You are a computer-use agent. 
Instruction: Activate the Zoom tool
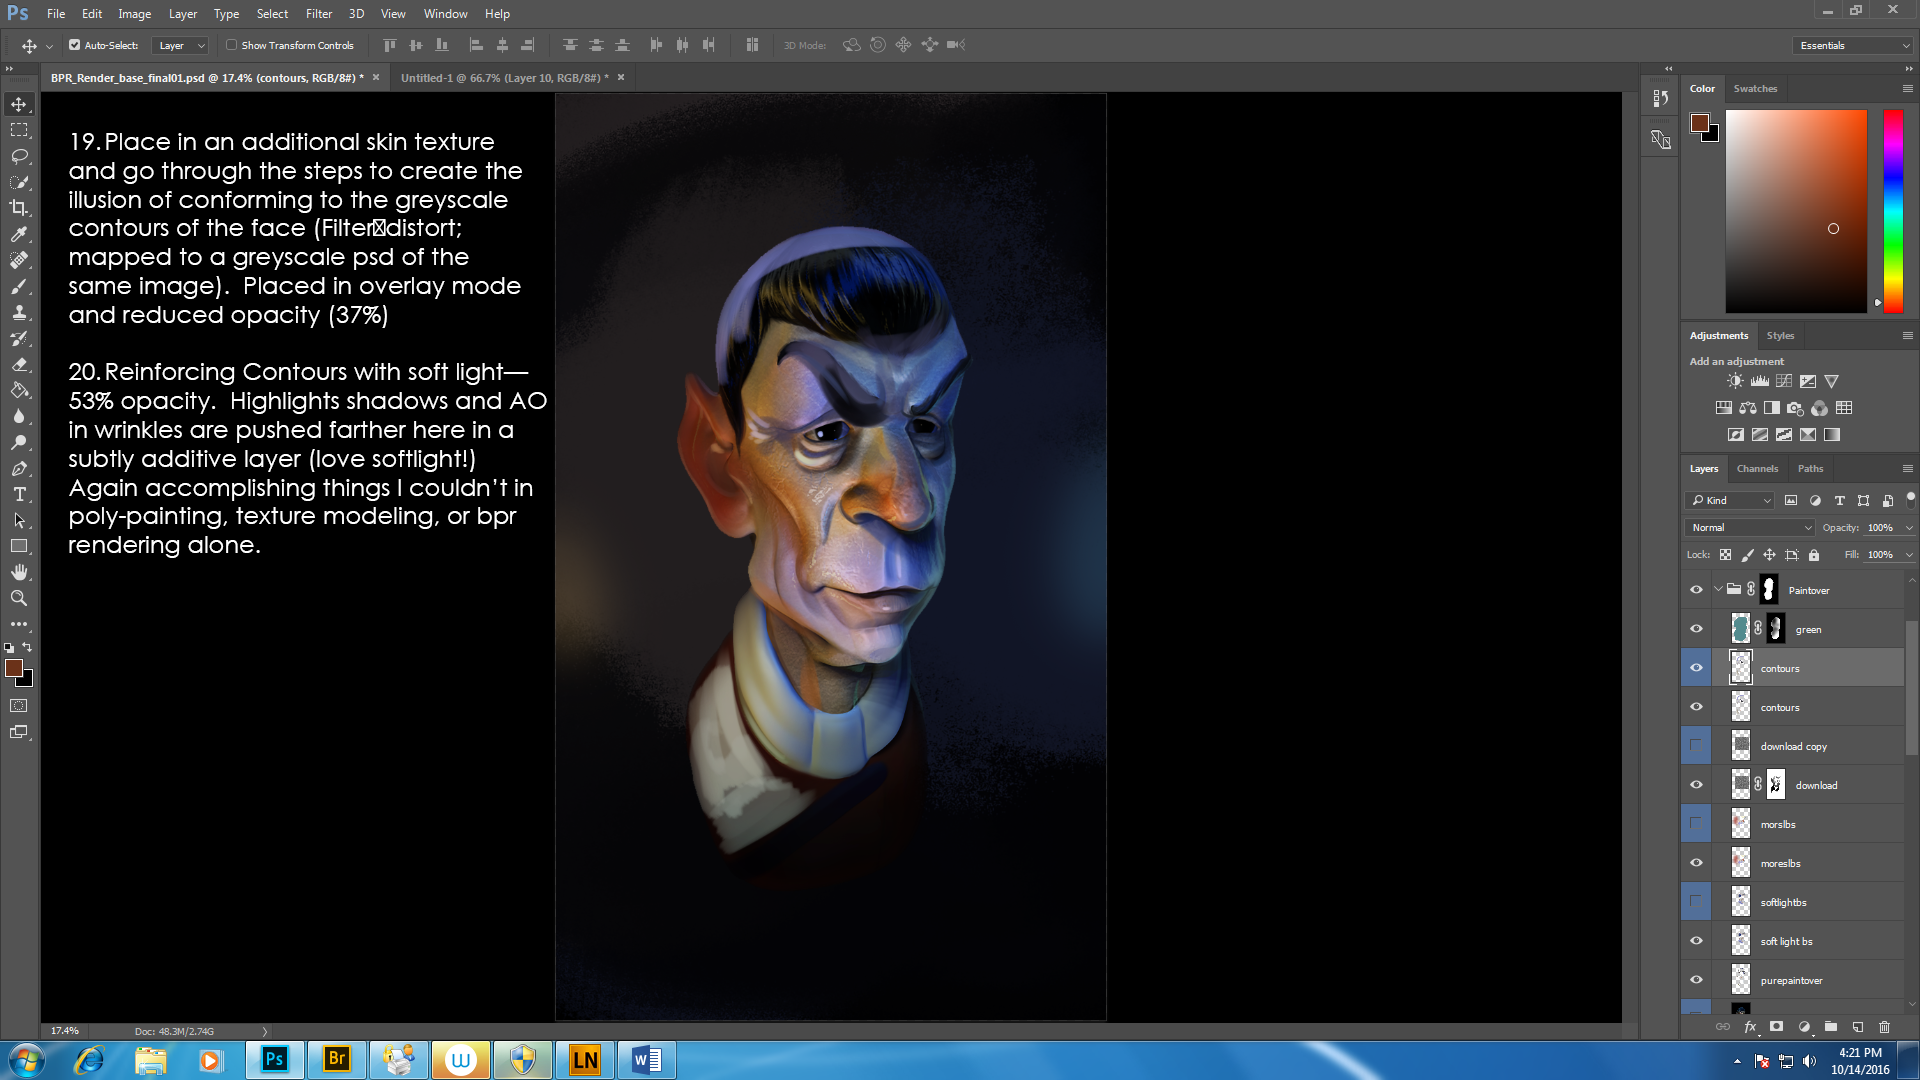(x=19, y=598)
